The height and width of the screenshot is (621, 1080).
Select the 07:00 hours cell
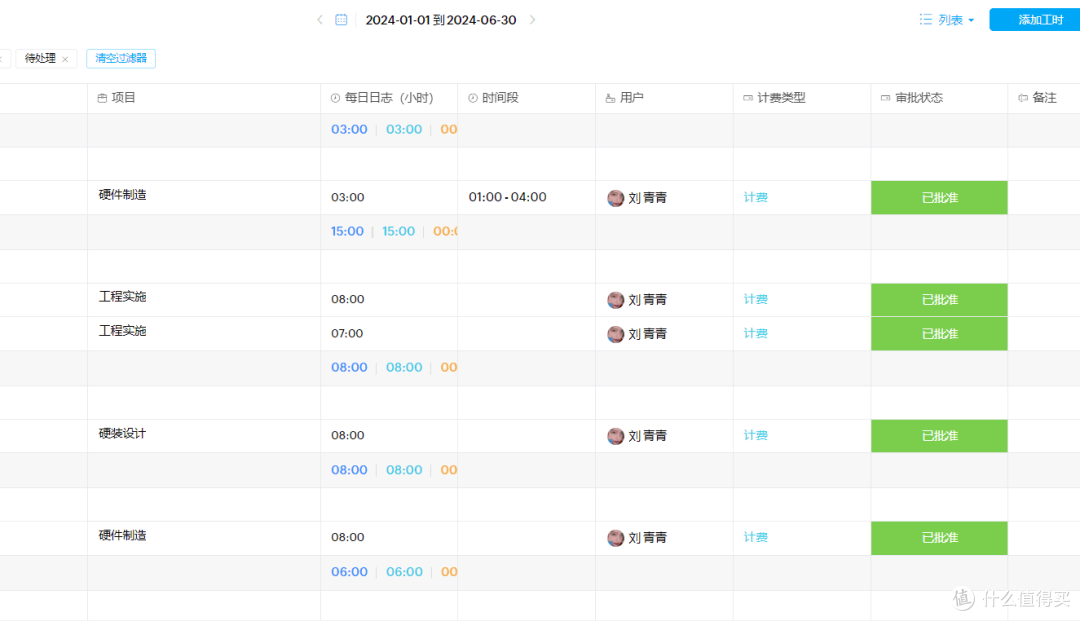click(x=347, y=333)
